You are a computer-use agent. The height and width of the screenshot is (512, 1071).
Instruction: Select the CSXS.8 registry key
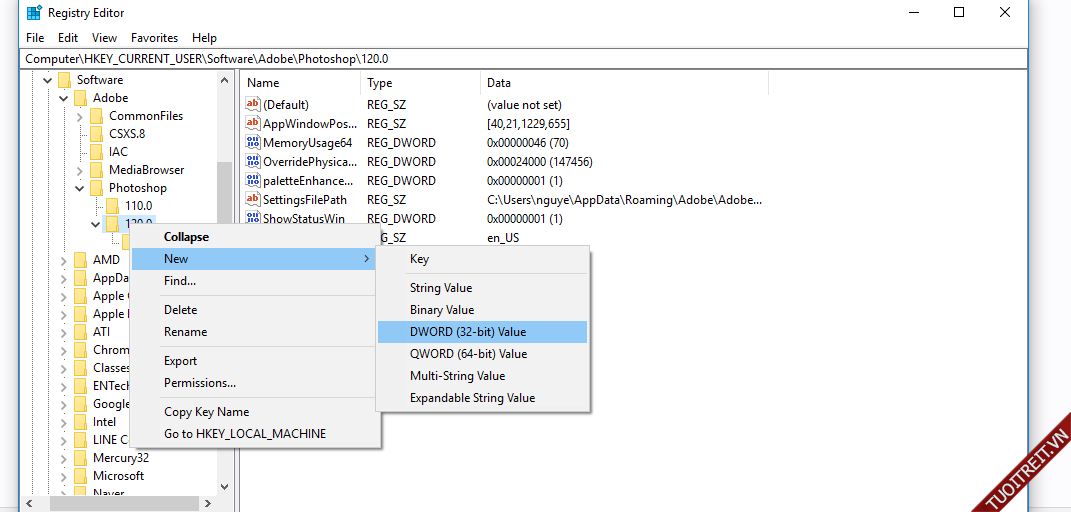pos(126,134)
